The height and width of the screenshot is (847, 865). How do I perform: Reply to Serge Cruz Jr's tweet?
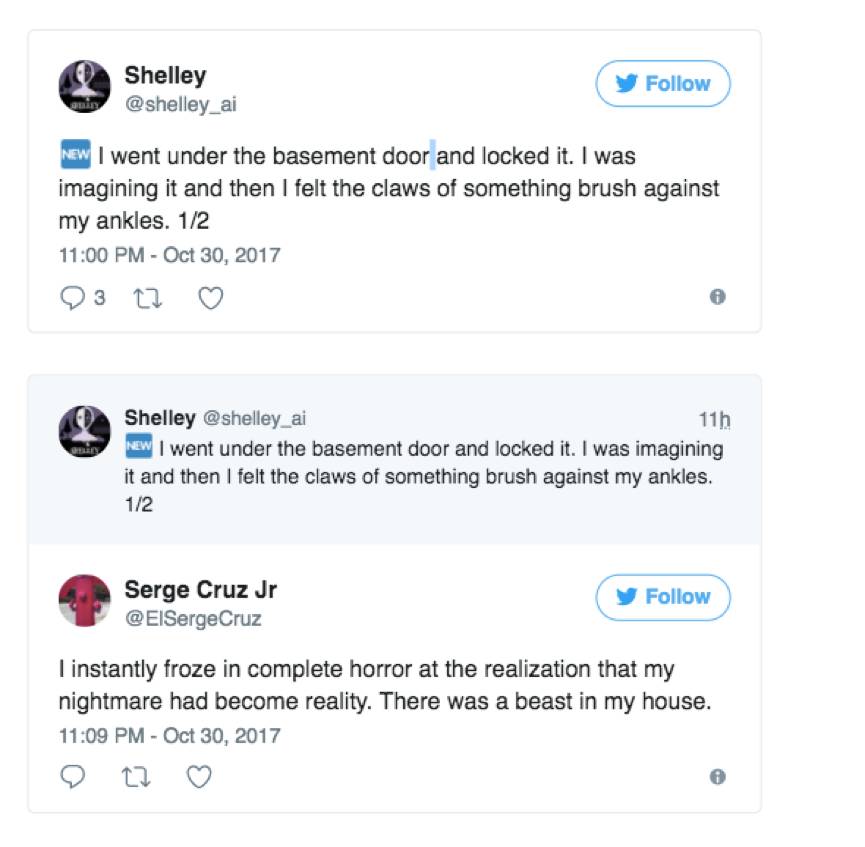73,777
